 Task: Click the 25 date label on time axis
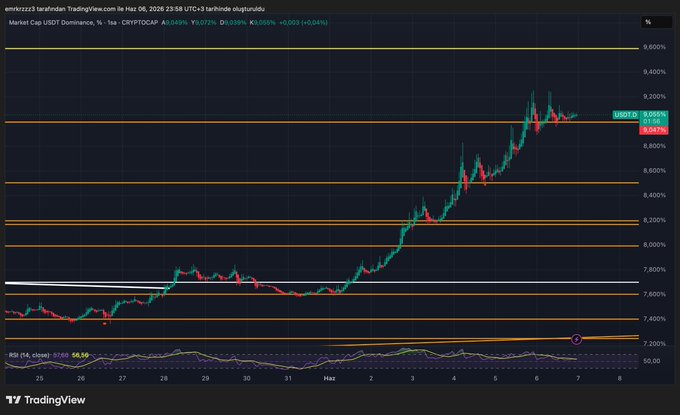click(x=39, y=378)
